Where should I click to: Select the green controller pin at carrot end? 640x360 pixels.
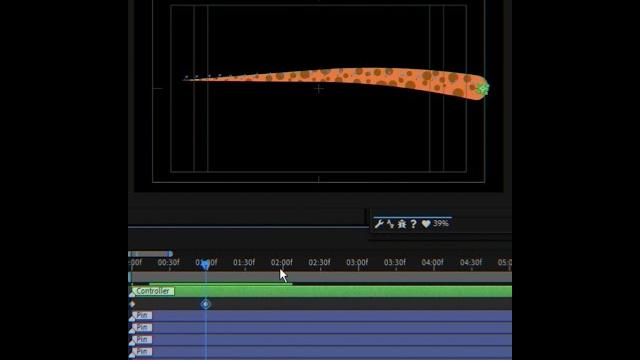pos(483,88)
